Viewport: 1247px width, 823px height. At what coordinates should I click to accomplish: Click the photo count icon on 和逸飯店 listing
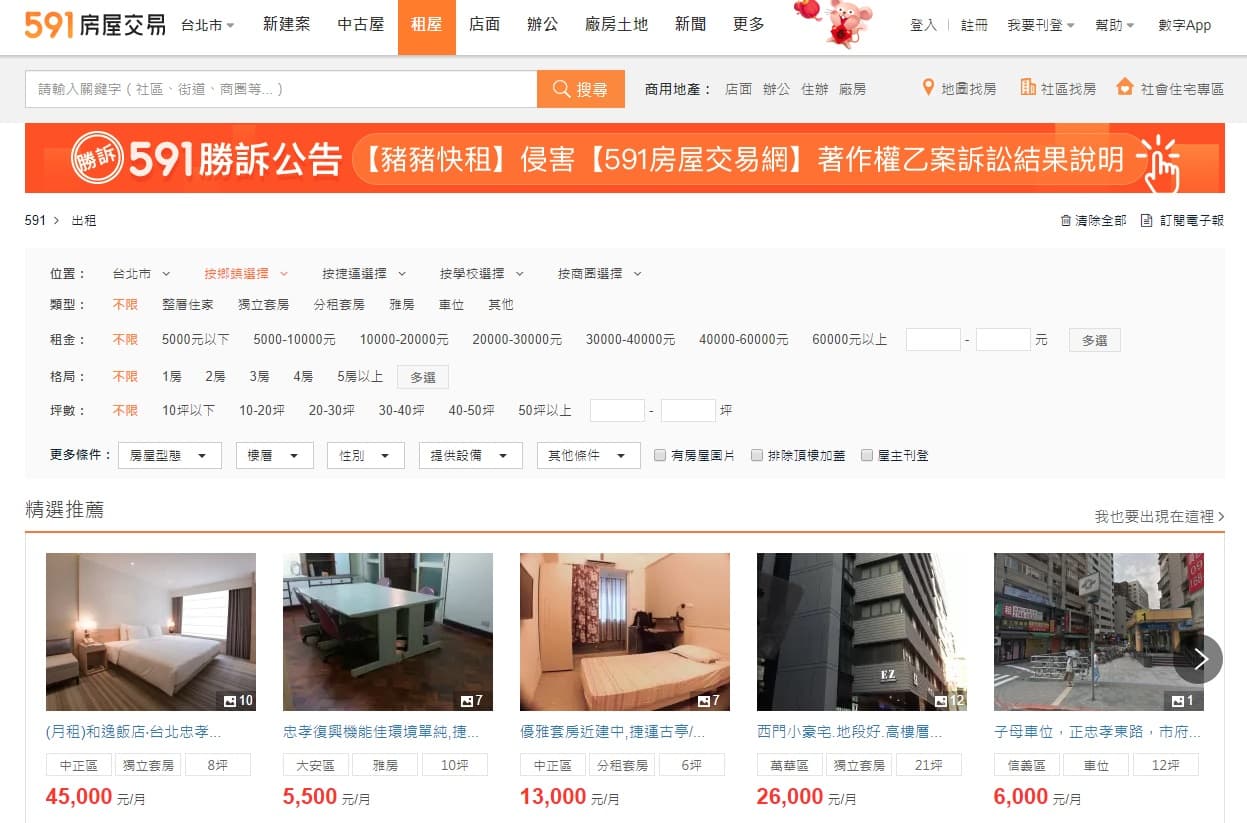click(229, 700)
